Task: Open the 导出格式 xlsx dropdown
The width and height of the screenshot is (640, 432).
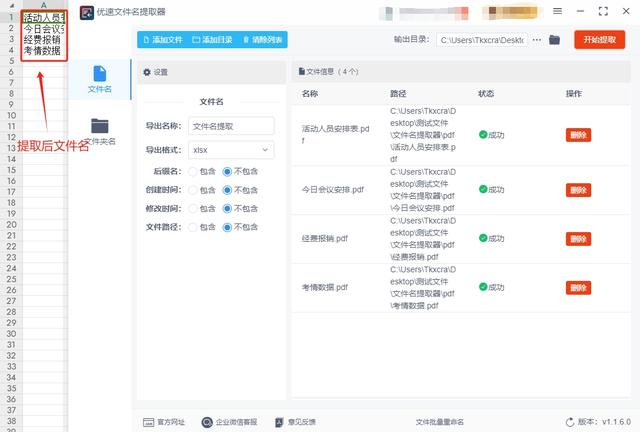Action: [x=231, y=150]
